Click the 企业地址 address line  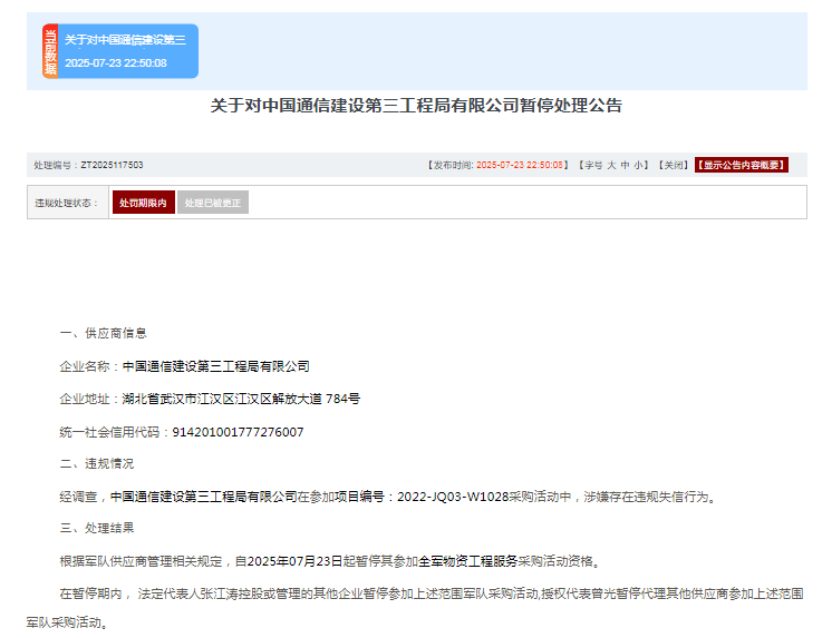[210, 399]
